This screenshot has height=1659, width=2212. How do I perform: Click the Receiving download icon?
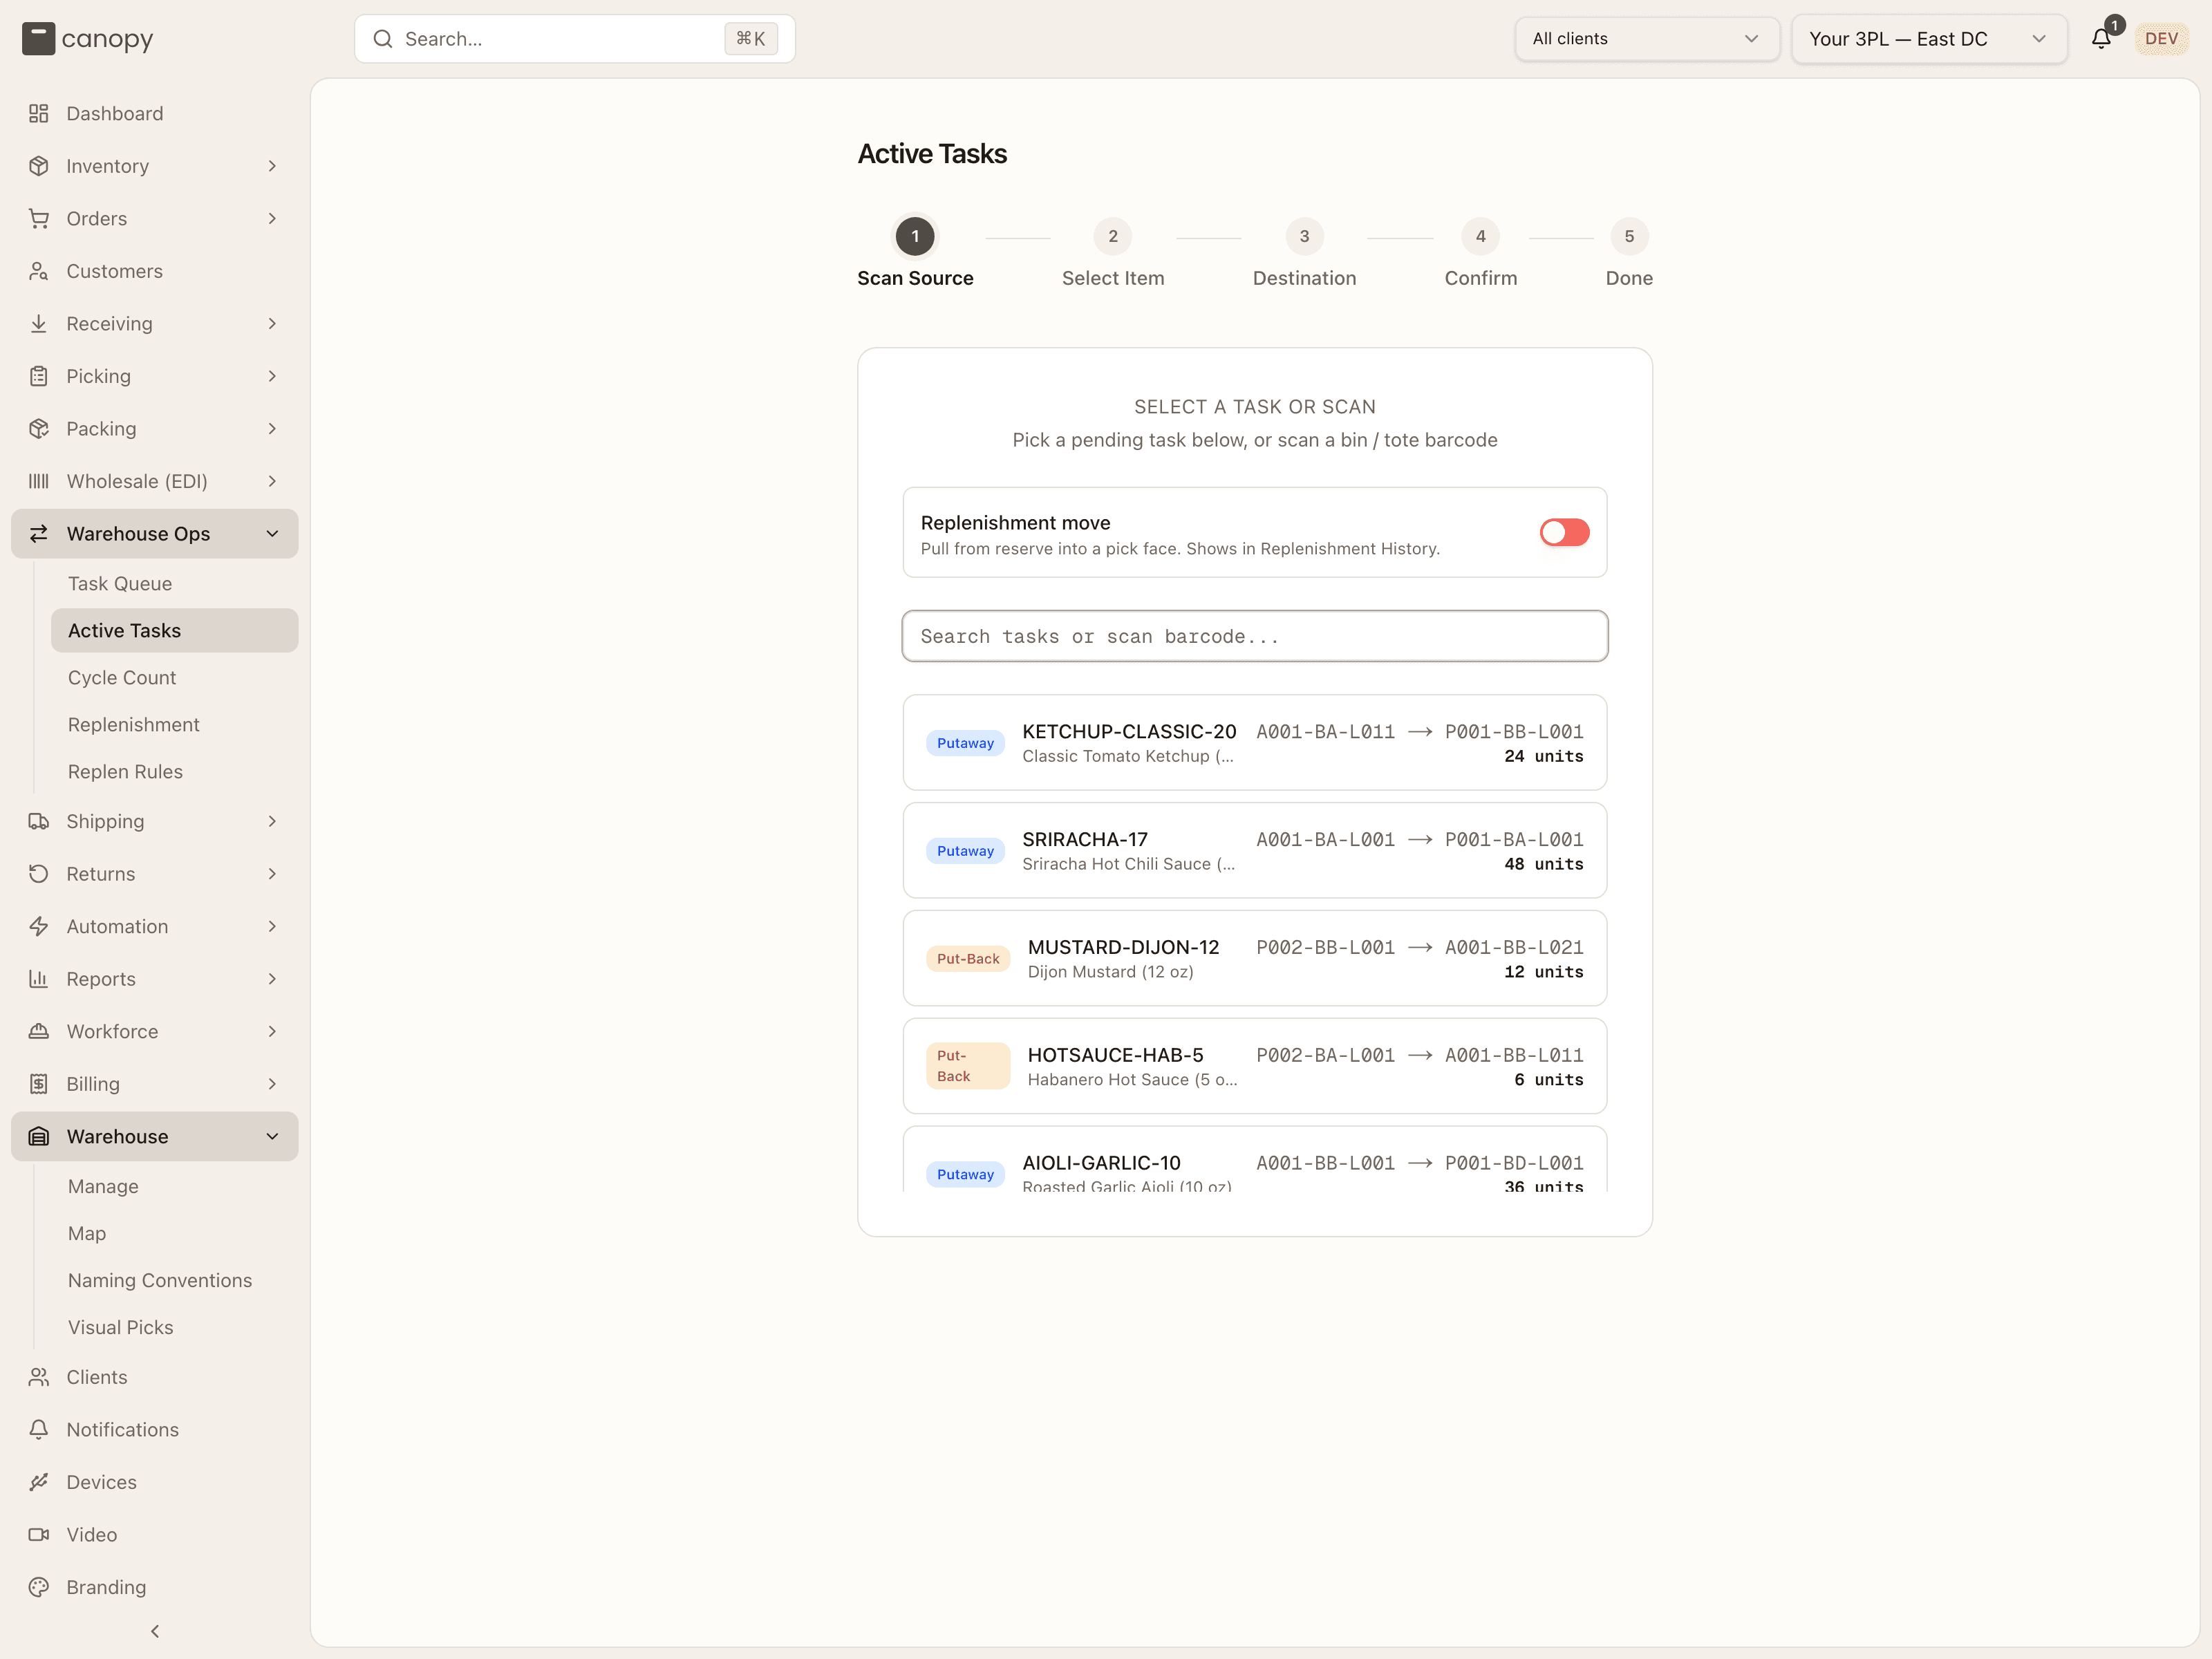39,323
